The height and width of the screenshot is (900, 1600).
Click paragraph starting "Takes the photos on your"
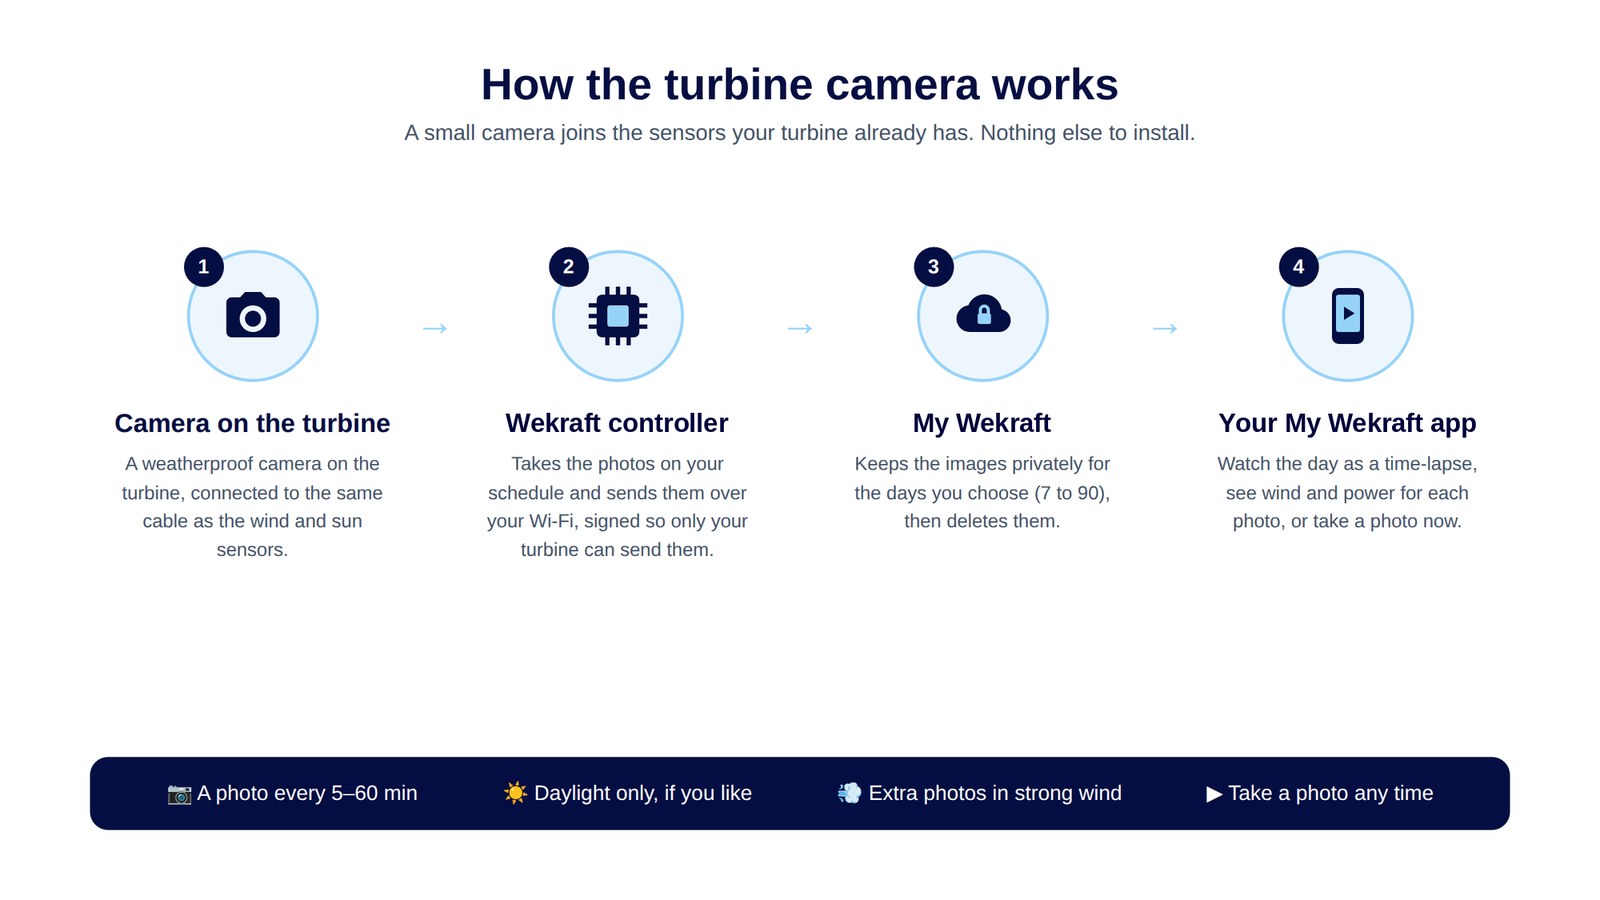[617, 507]
